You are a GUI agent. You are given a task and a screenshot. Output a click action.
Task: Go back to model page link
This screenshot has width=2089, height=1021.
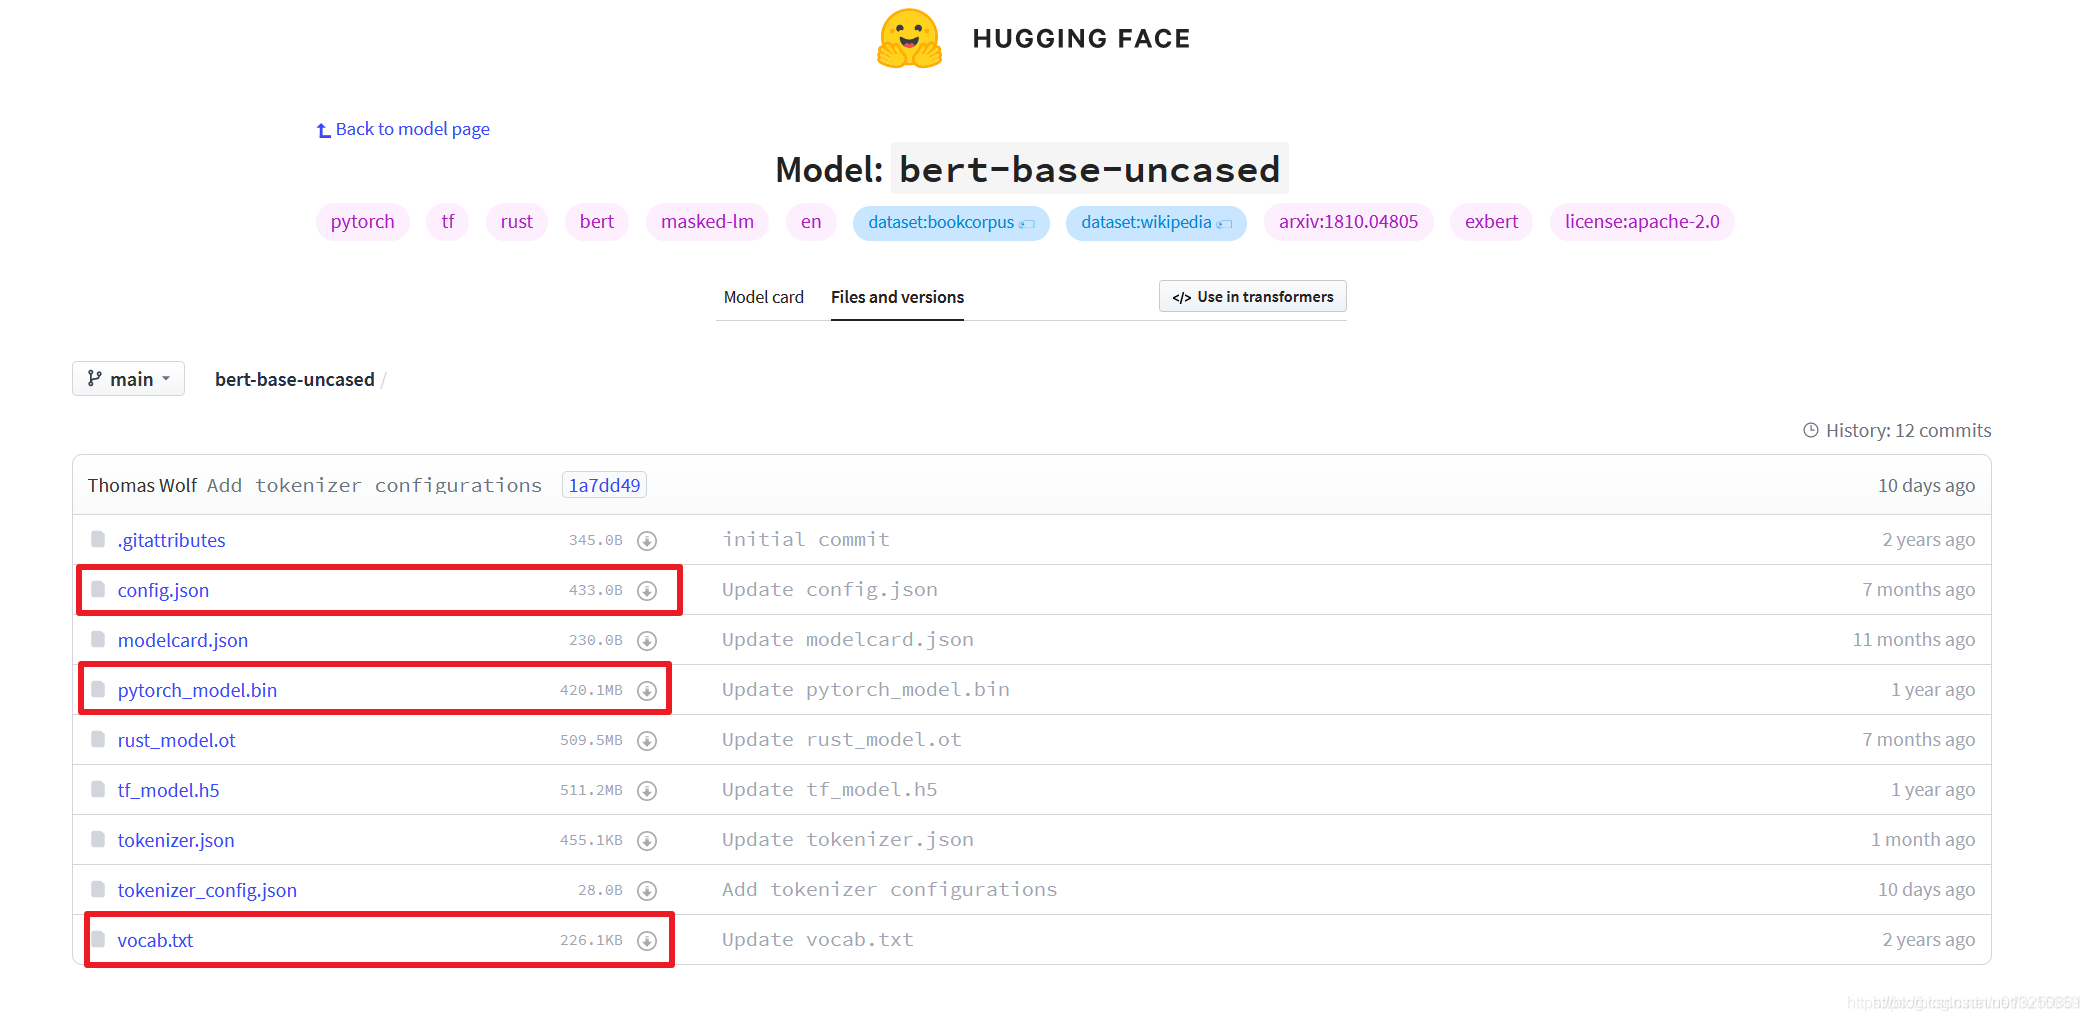click(412, 129)
